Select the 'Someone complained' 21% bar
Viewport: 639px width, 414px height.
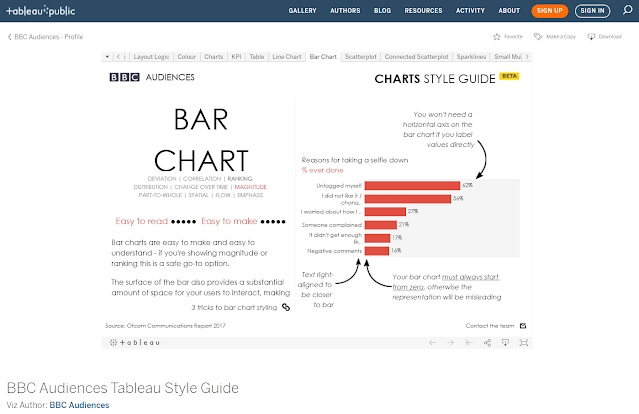tap(381, 225)
